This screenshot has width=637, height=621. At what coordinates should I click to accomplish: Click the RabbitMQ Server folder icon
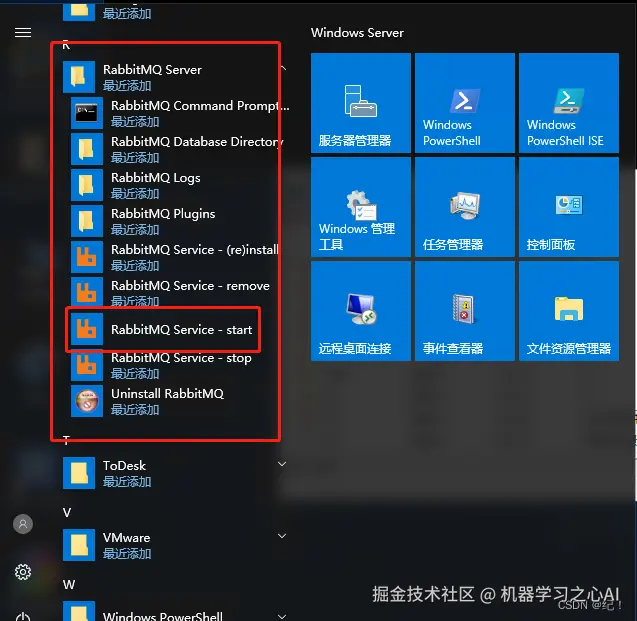tap(79, 77)
